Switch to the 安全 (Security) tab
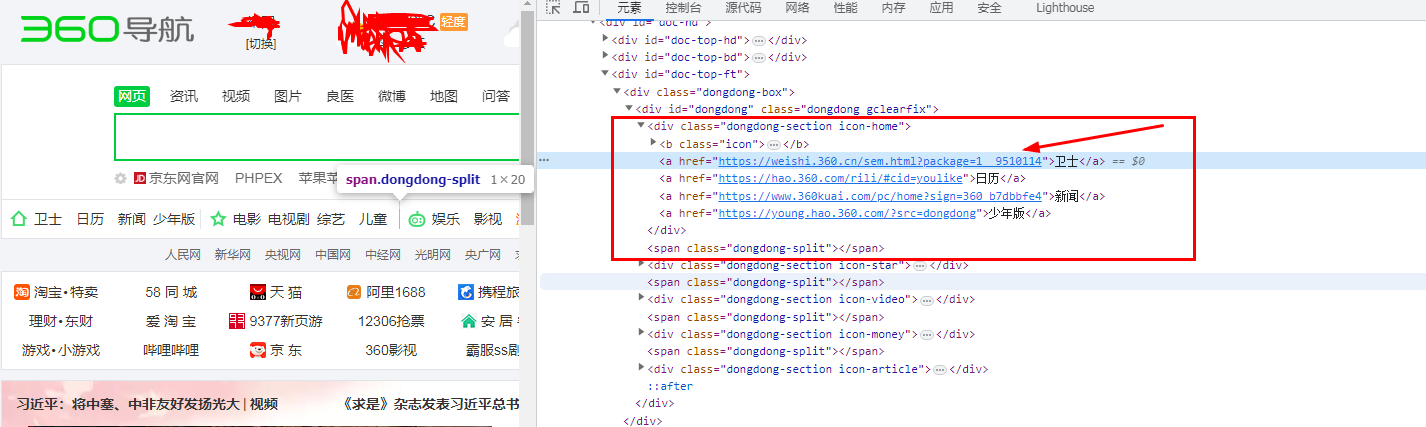This screenshot has width=1426, height=427. [989, 8]
